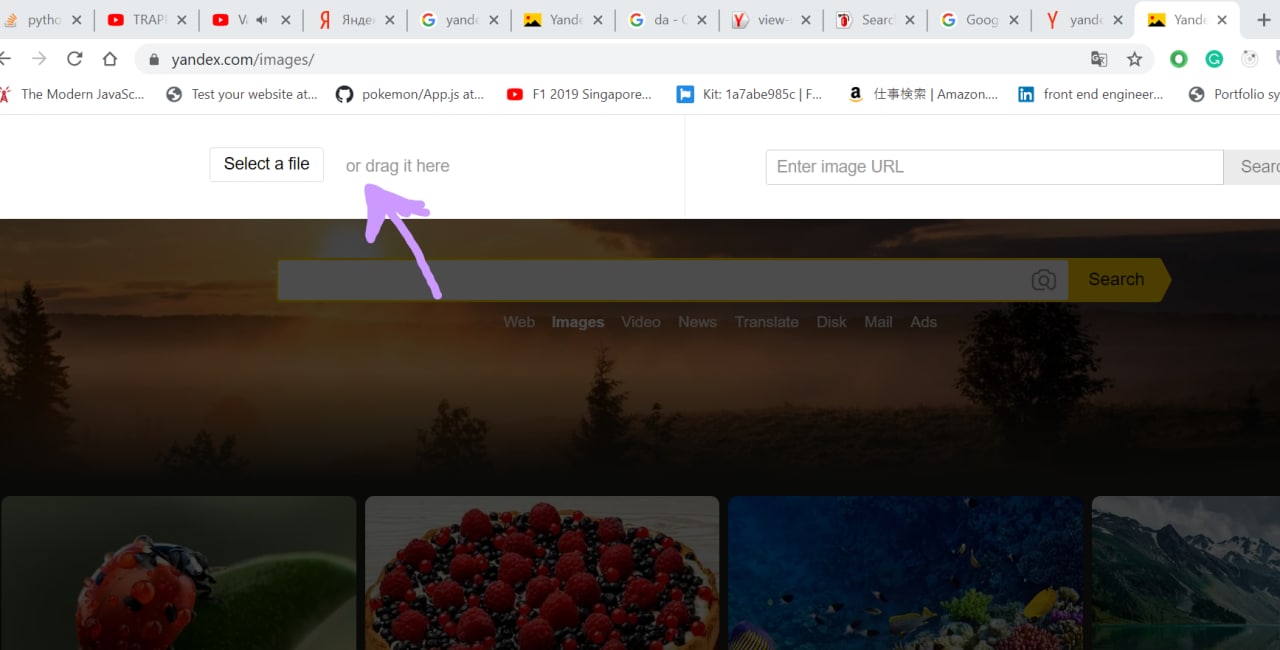1280x650 pixels.
Task: Open the Mail link
Action: pyautogui.click(x=879, y=322)
